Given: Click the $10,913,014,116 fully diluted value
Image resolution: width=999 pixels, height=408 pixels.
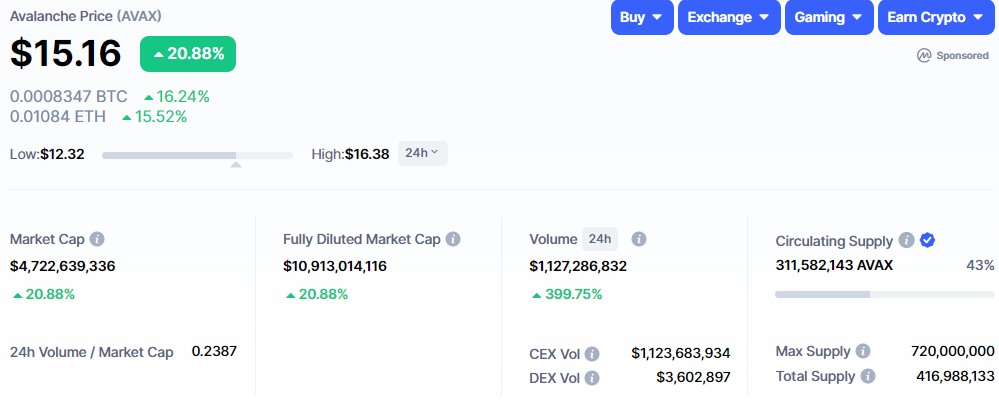Looking at the screenshot, I should click(335, 266).
